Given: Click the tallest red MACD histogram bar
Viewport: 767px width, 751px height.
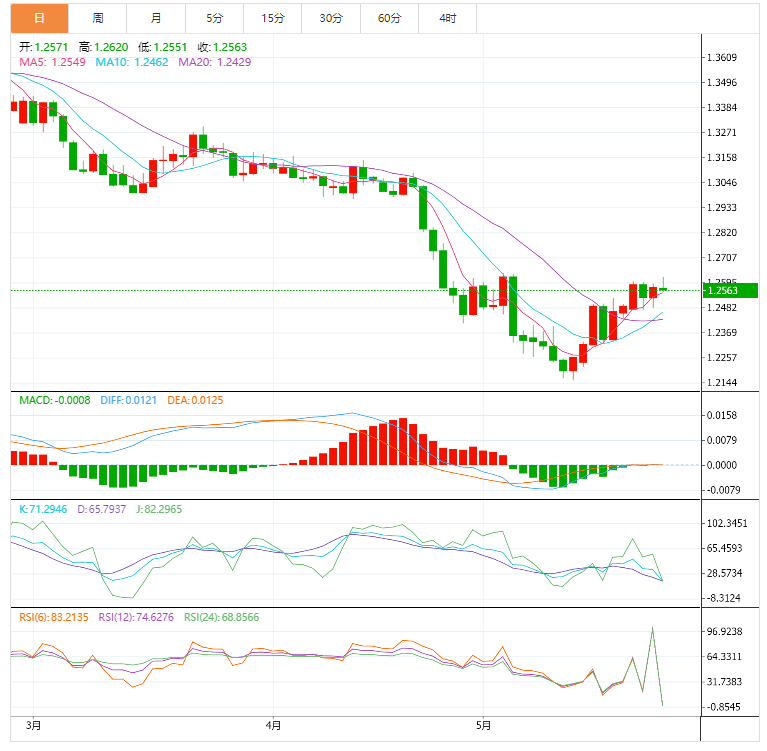Looking at the screenshot, I should 403,441.
